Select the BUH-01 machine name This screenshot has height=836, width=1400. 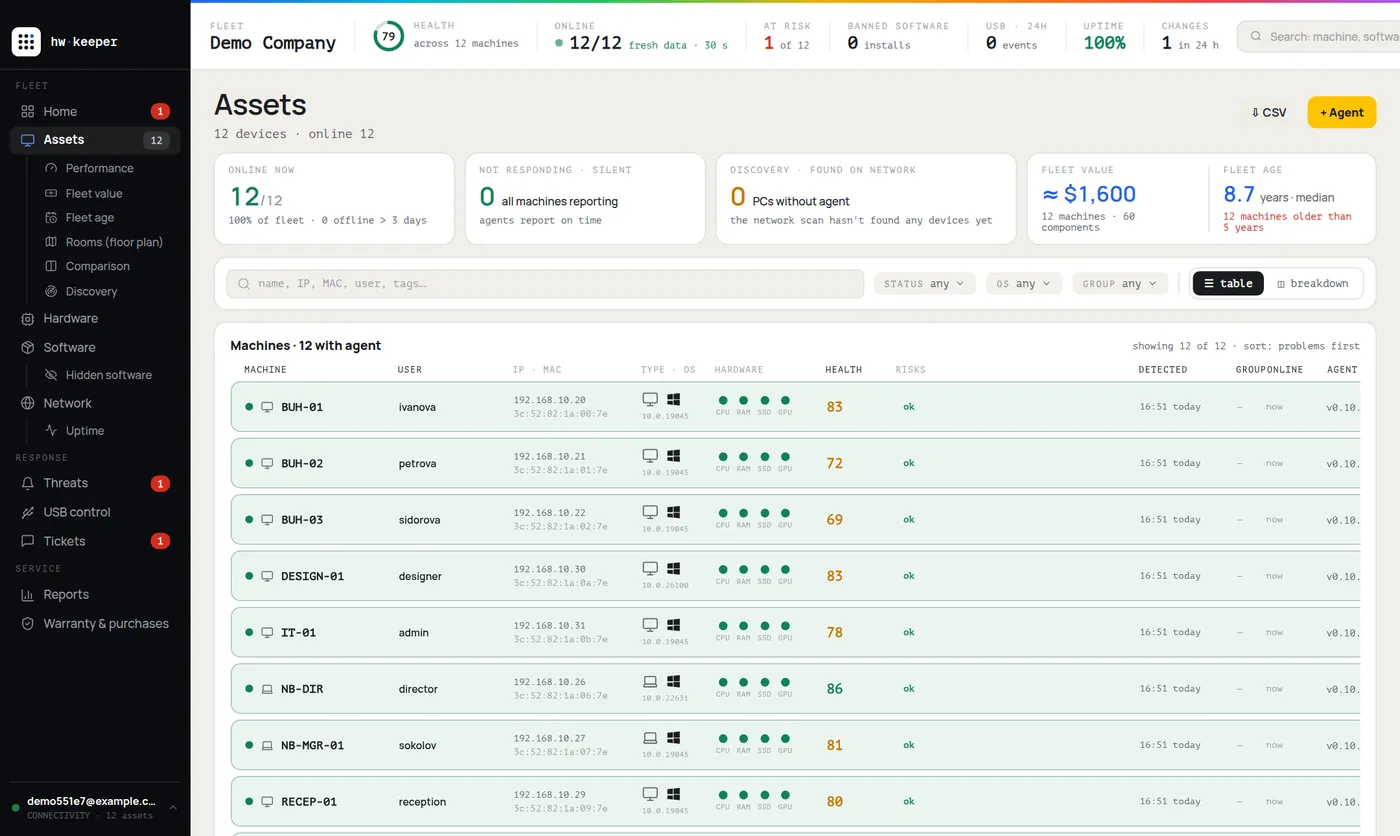coord(302,407)
